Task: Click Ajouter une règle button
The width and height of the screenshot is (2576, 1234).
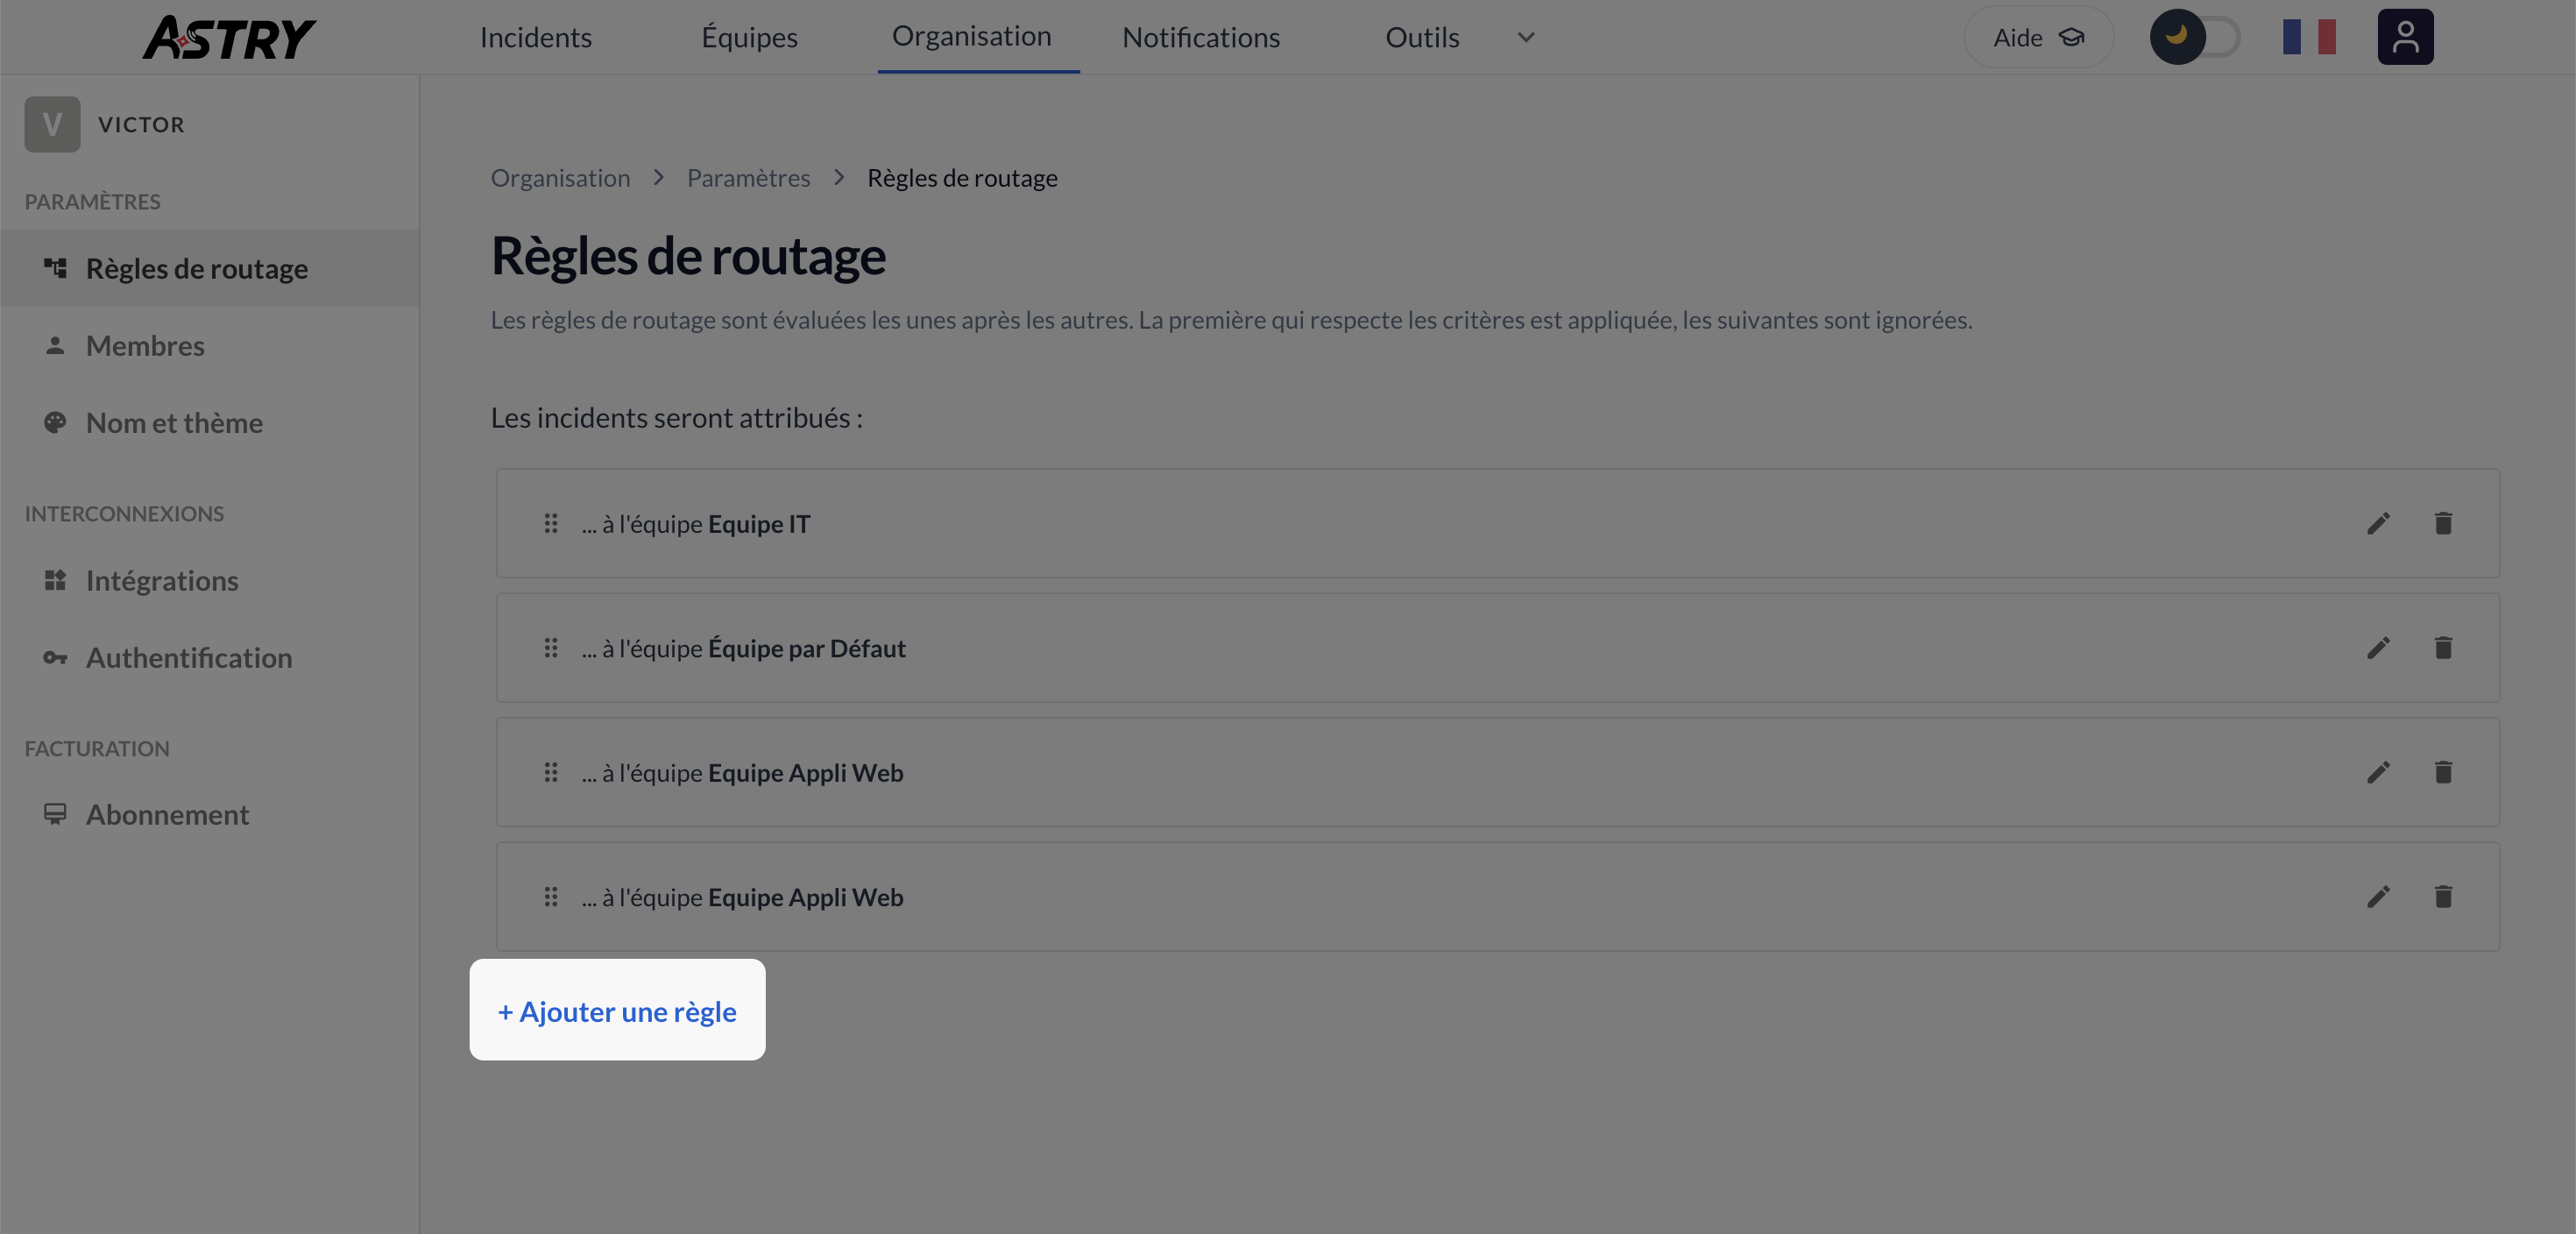Action: point(617,1011)
